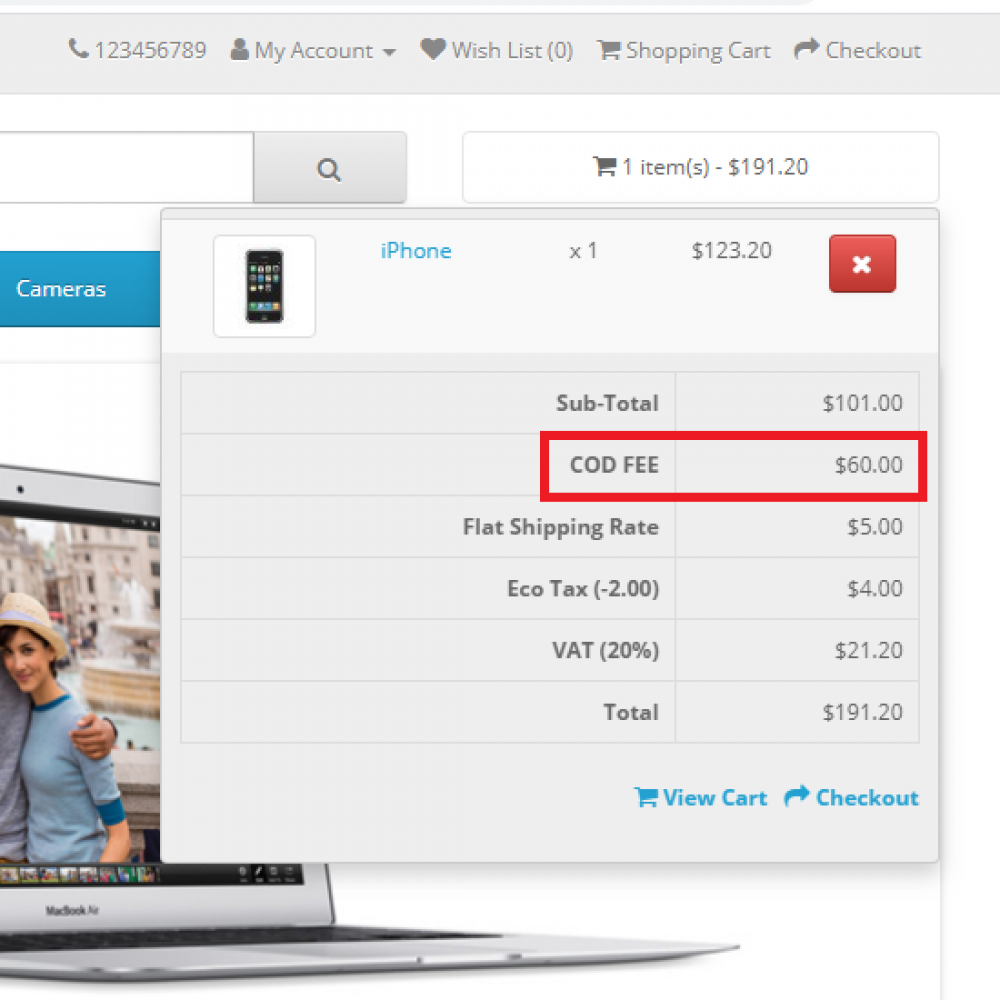The image size is (1000, 1000).
Task: Click the iPhone product thumbnail
Action: [x=264, y=286]
